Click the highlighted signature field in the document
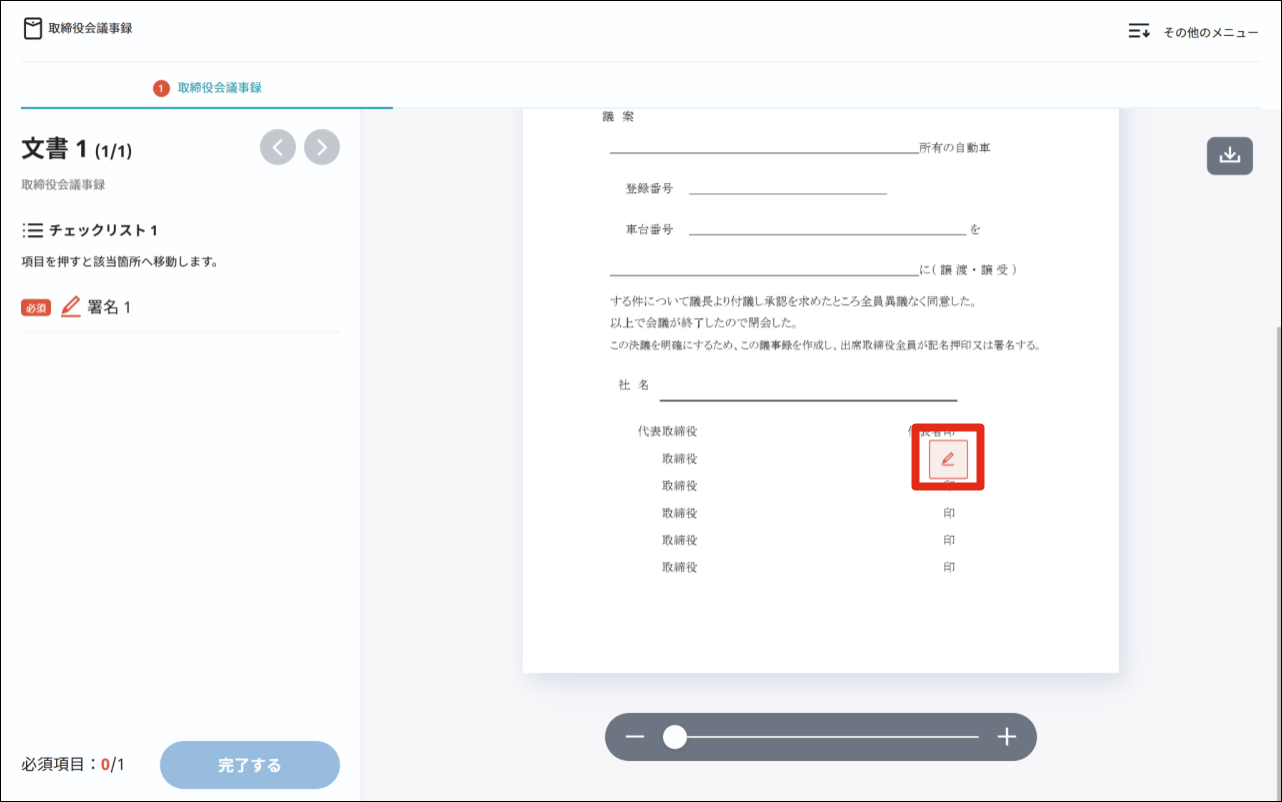Screen dimensions: 1282x802 coord(948,458)
